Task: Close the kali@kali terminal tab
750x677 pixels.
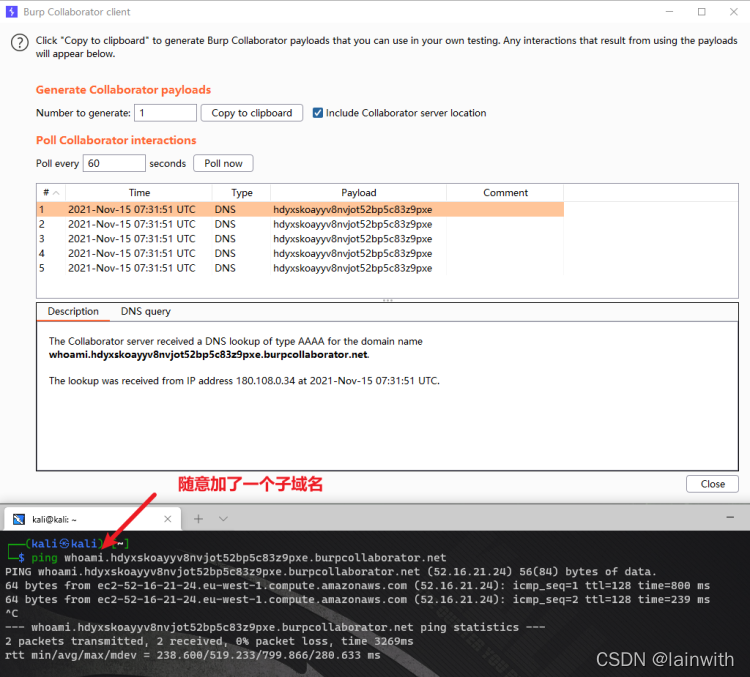Action: click(x=167, y=519)
